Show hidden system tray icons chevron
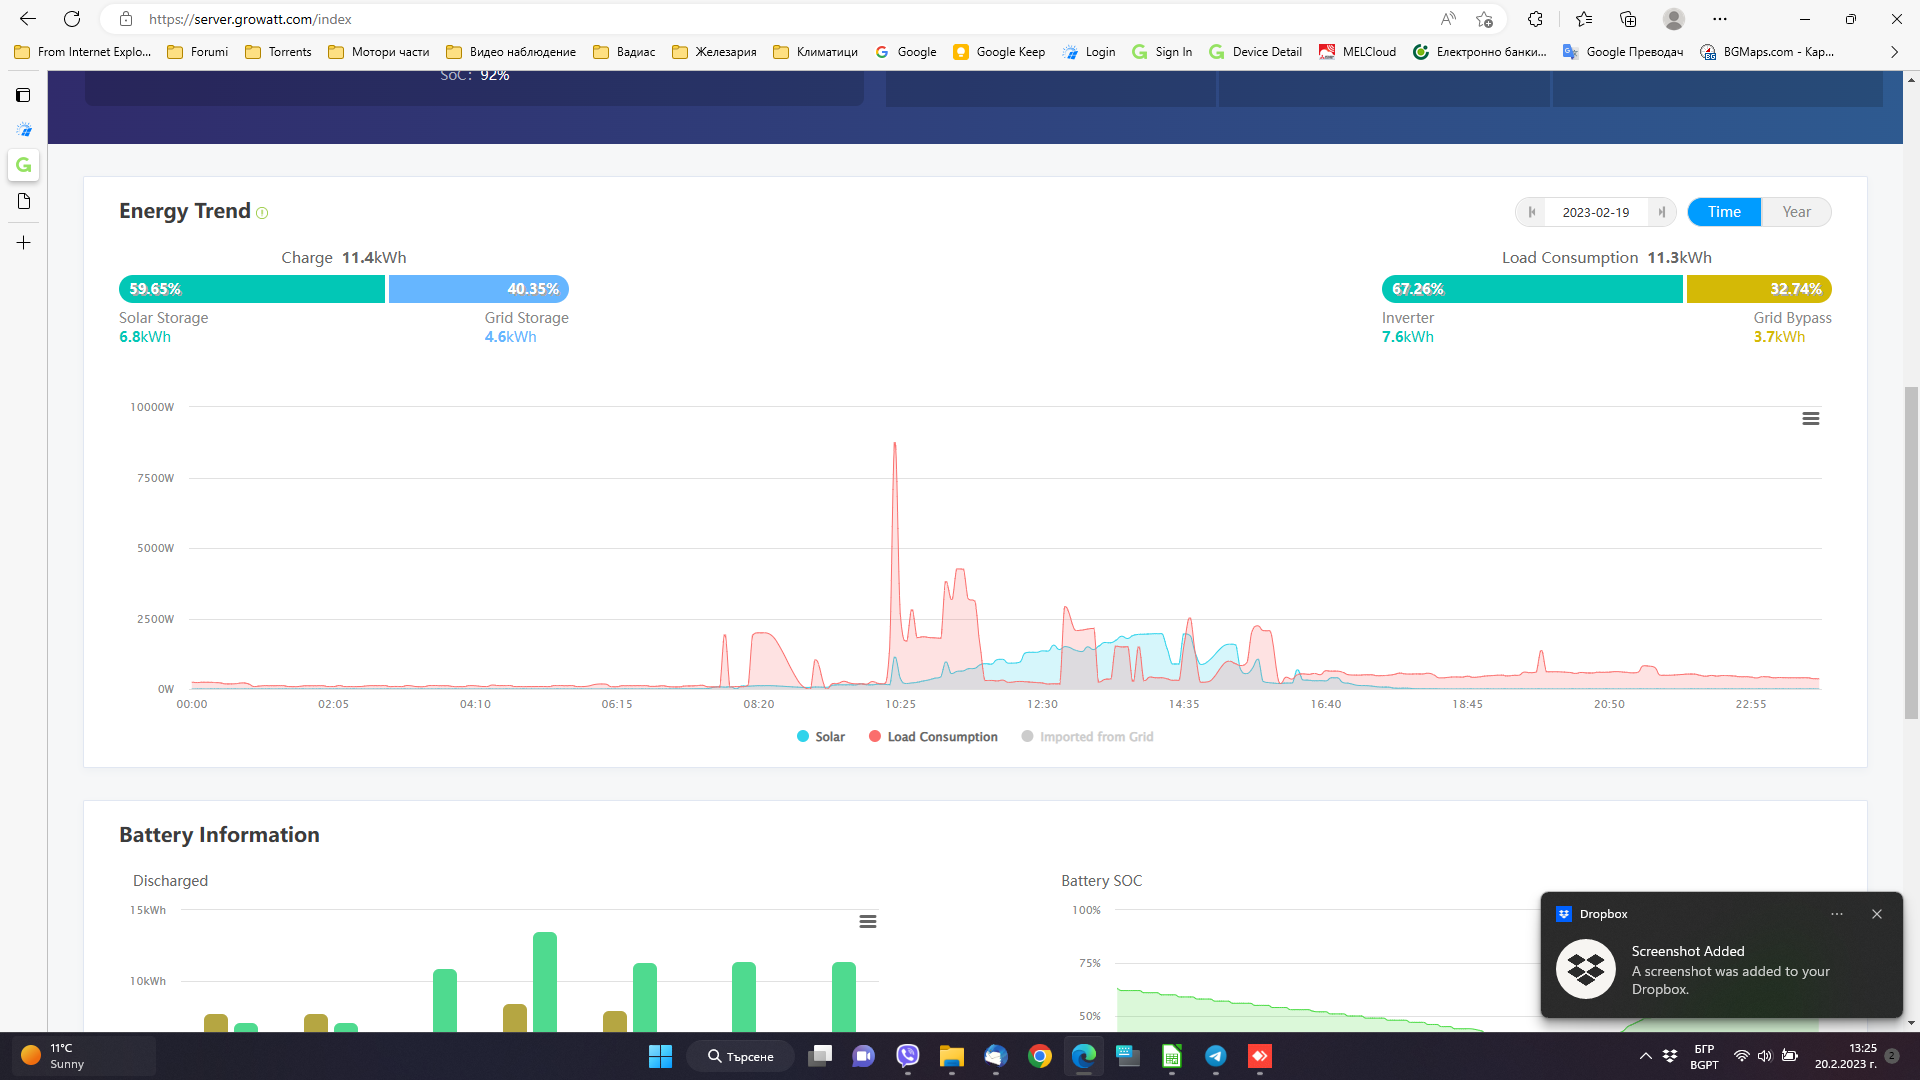This screenshot has width=1920, height=1080. click(x=1645, y=1056)
